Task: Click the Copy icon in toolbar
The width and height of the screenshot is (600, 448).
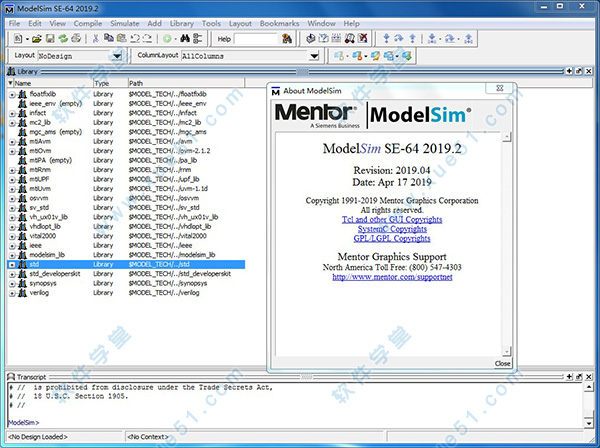Action: tap(109, 38)
